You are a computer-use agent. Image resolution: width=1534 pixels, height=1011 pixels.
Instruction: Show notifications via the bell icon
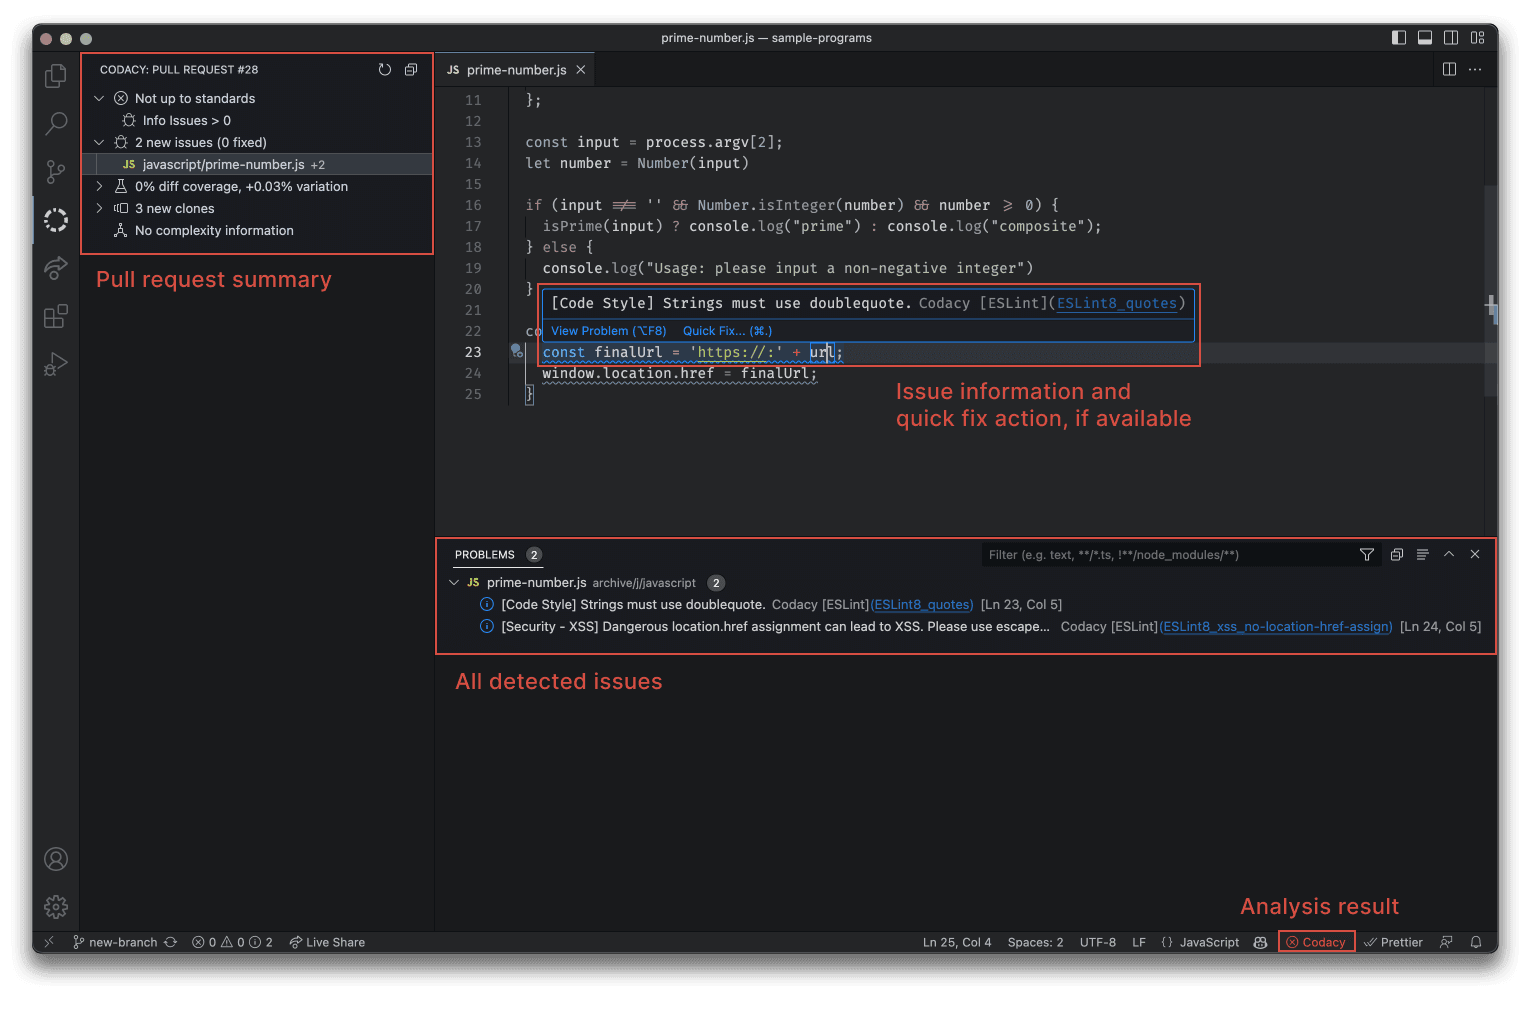tap(1476, 941)
